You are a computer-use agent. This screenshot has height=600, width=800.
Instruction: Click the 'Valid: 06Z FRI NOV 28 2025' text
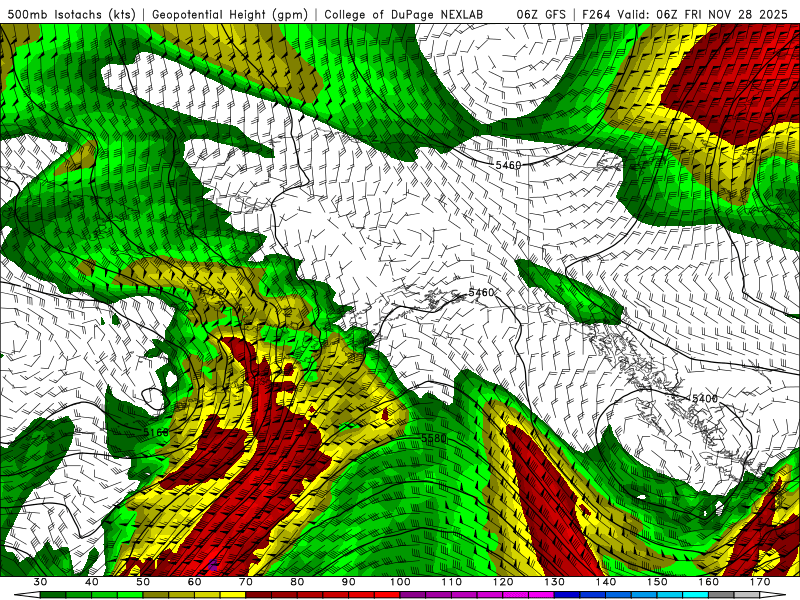coord(703,14)
